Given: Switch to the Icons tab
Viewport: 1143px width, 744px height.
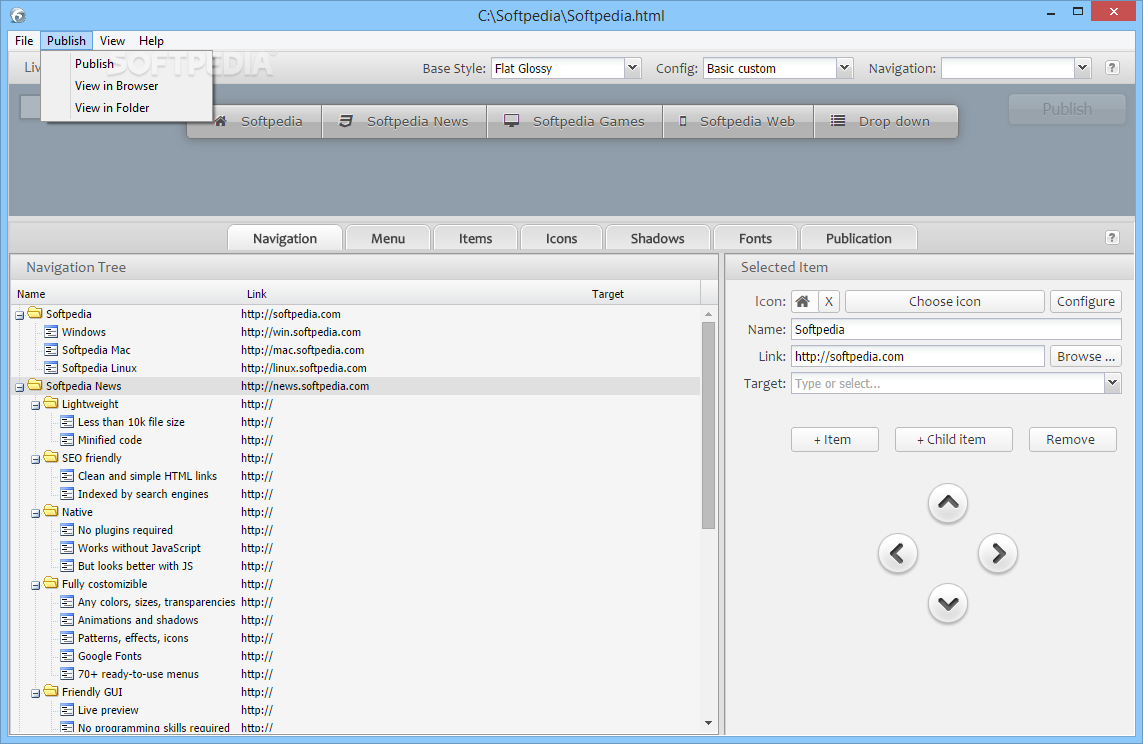Looking at the screenshot, I should [561, 238].
